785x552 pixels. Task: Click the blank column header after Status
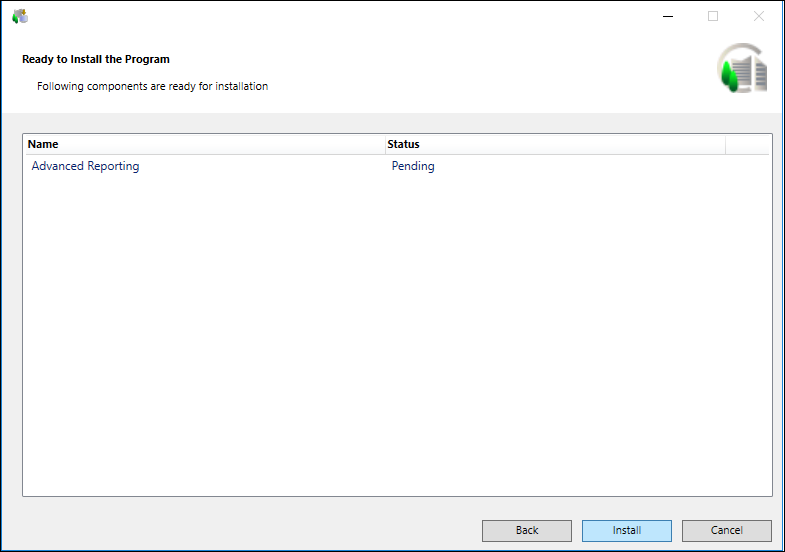[x=747, y=144]
